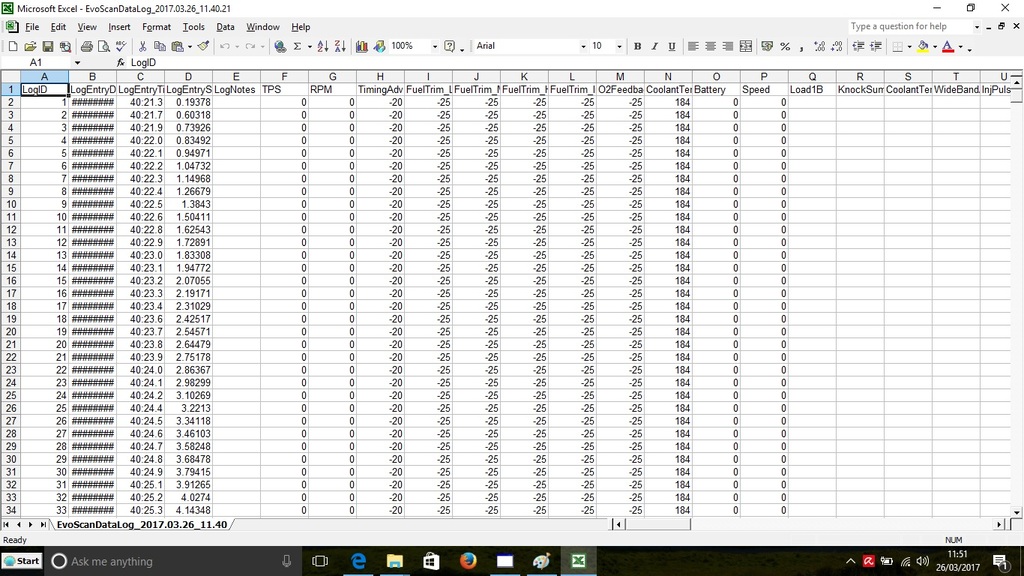Apply percent style formatting

(785, 46)
